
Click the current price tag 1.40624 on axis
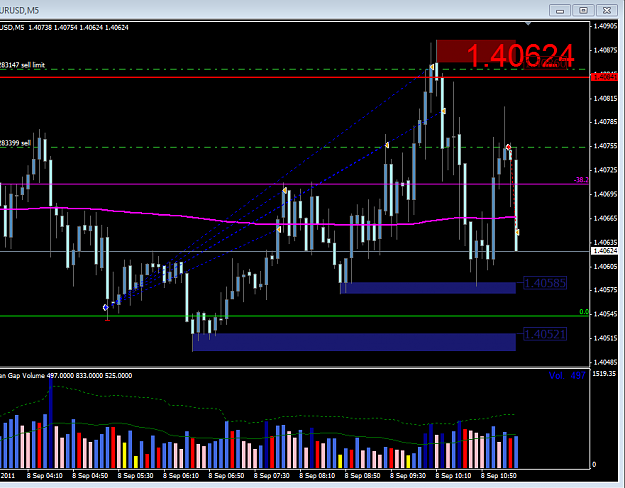[x=605, y=251]
